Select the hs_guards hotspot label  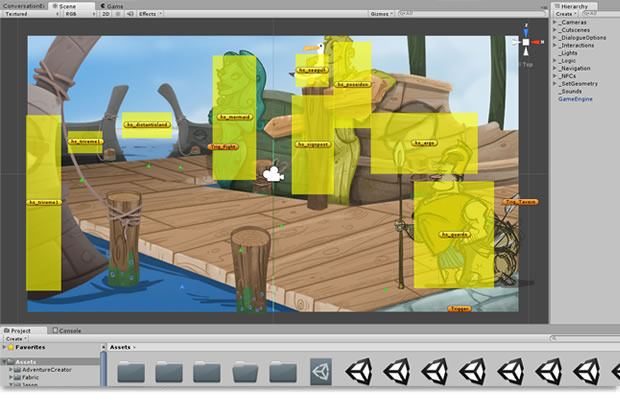click(454, 234)
